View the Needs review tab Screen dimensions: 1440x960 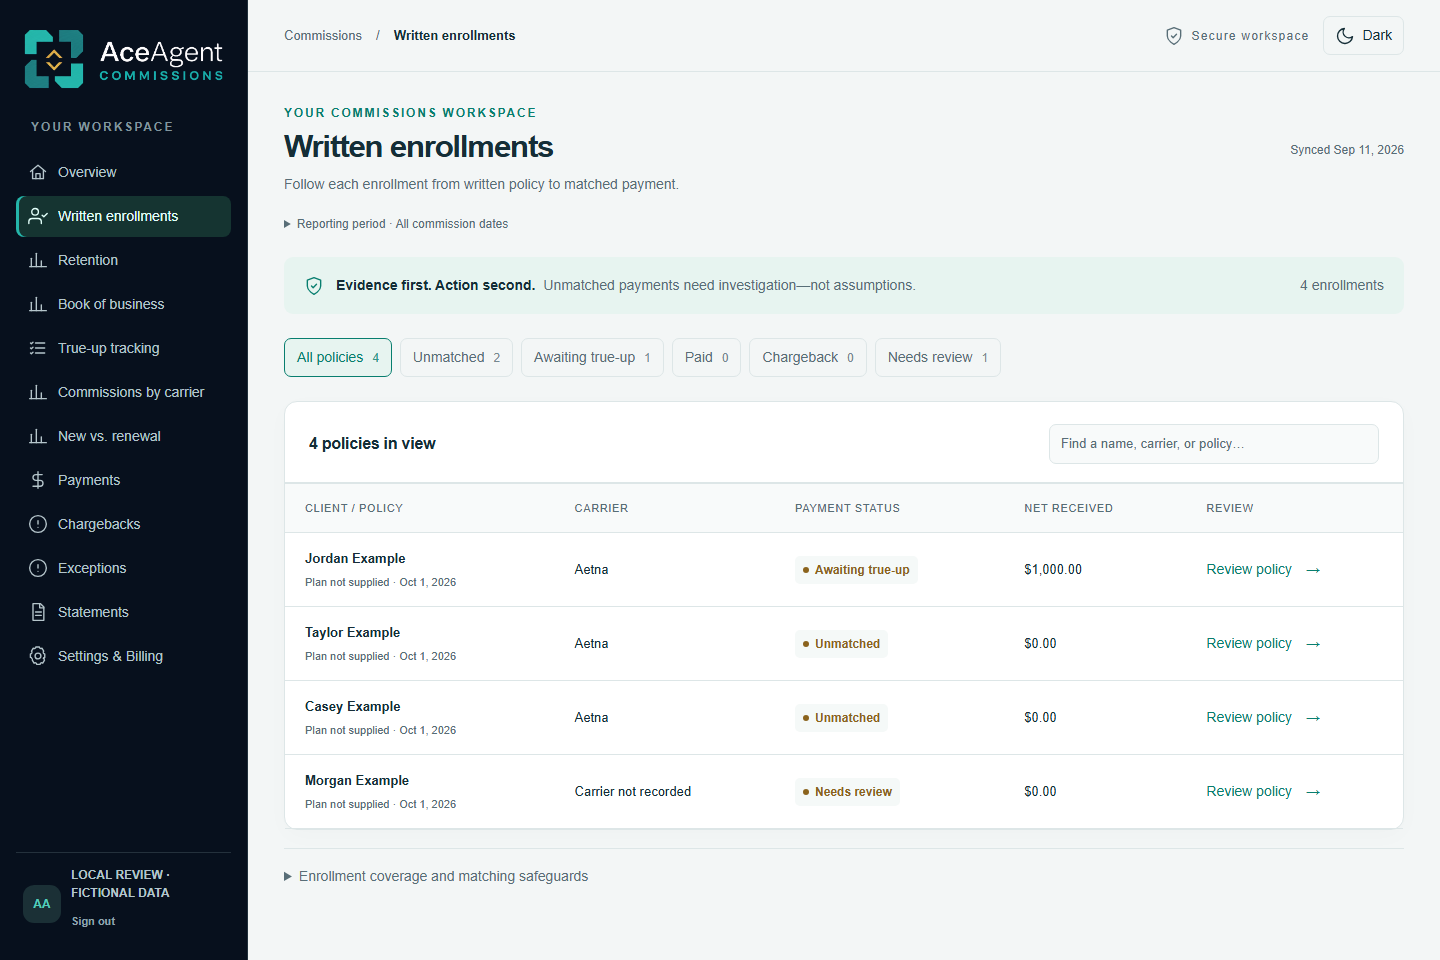pyautogui.click(x=938, y=358)
